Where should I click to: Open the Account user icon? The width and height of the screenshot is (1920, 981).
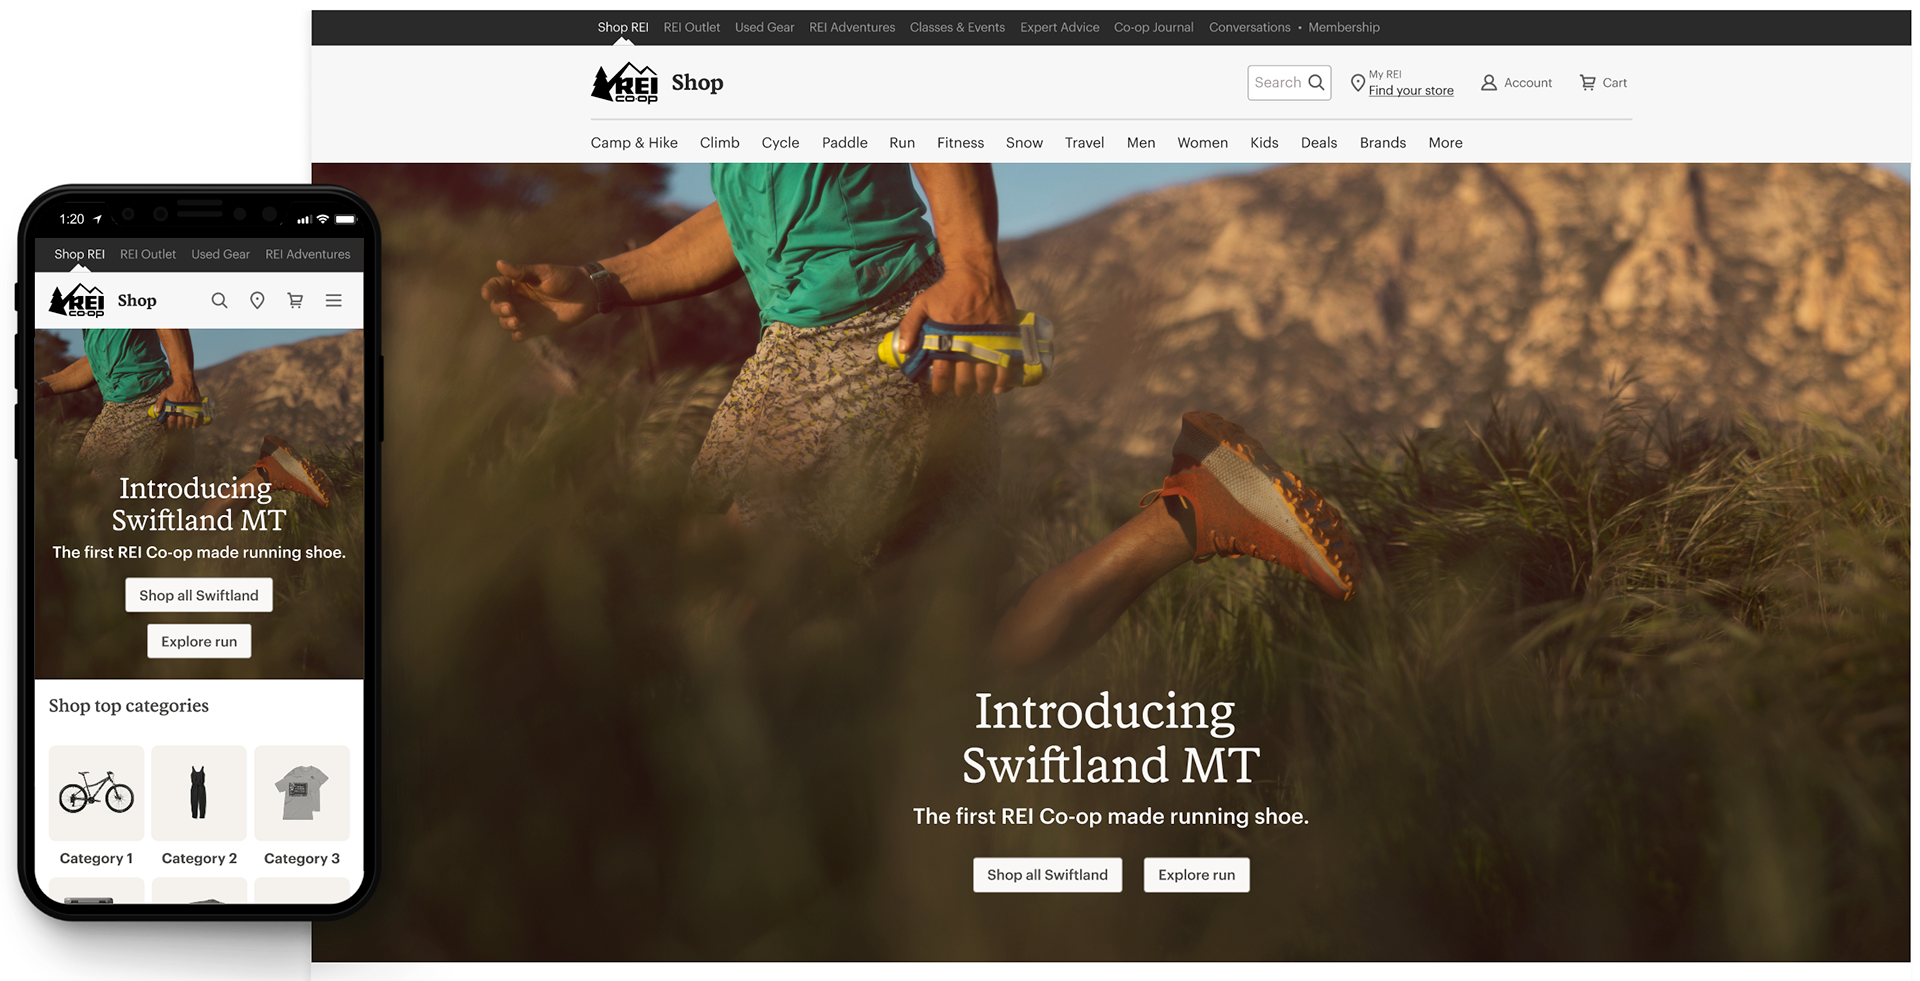pyautogui.click(x=1489, y=83)
